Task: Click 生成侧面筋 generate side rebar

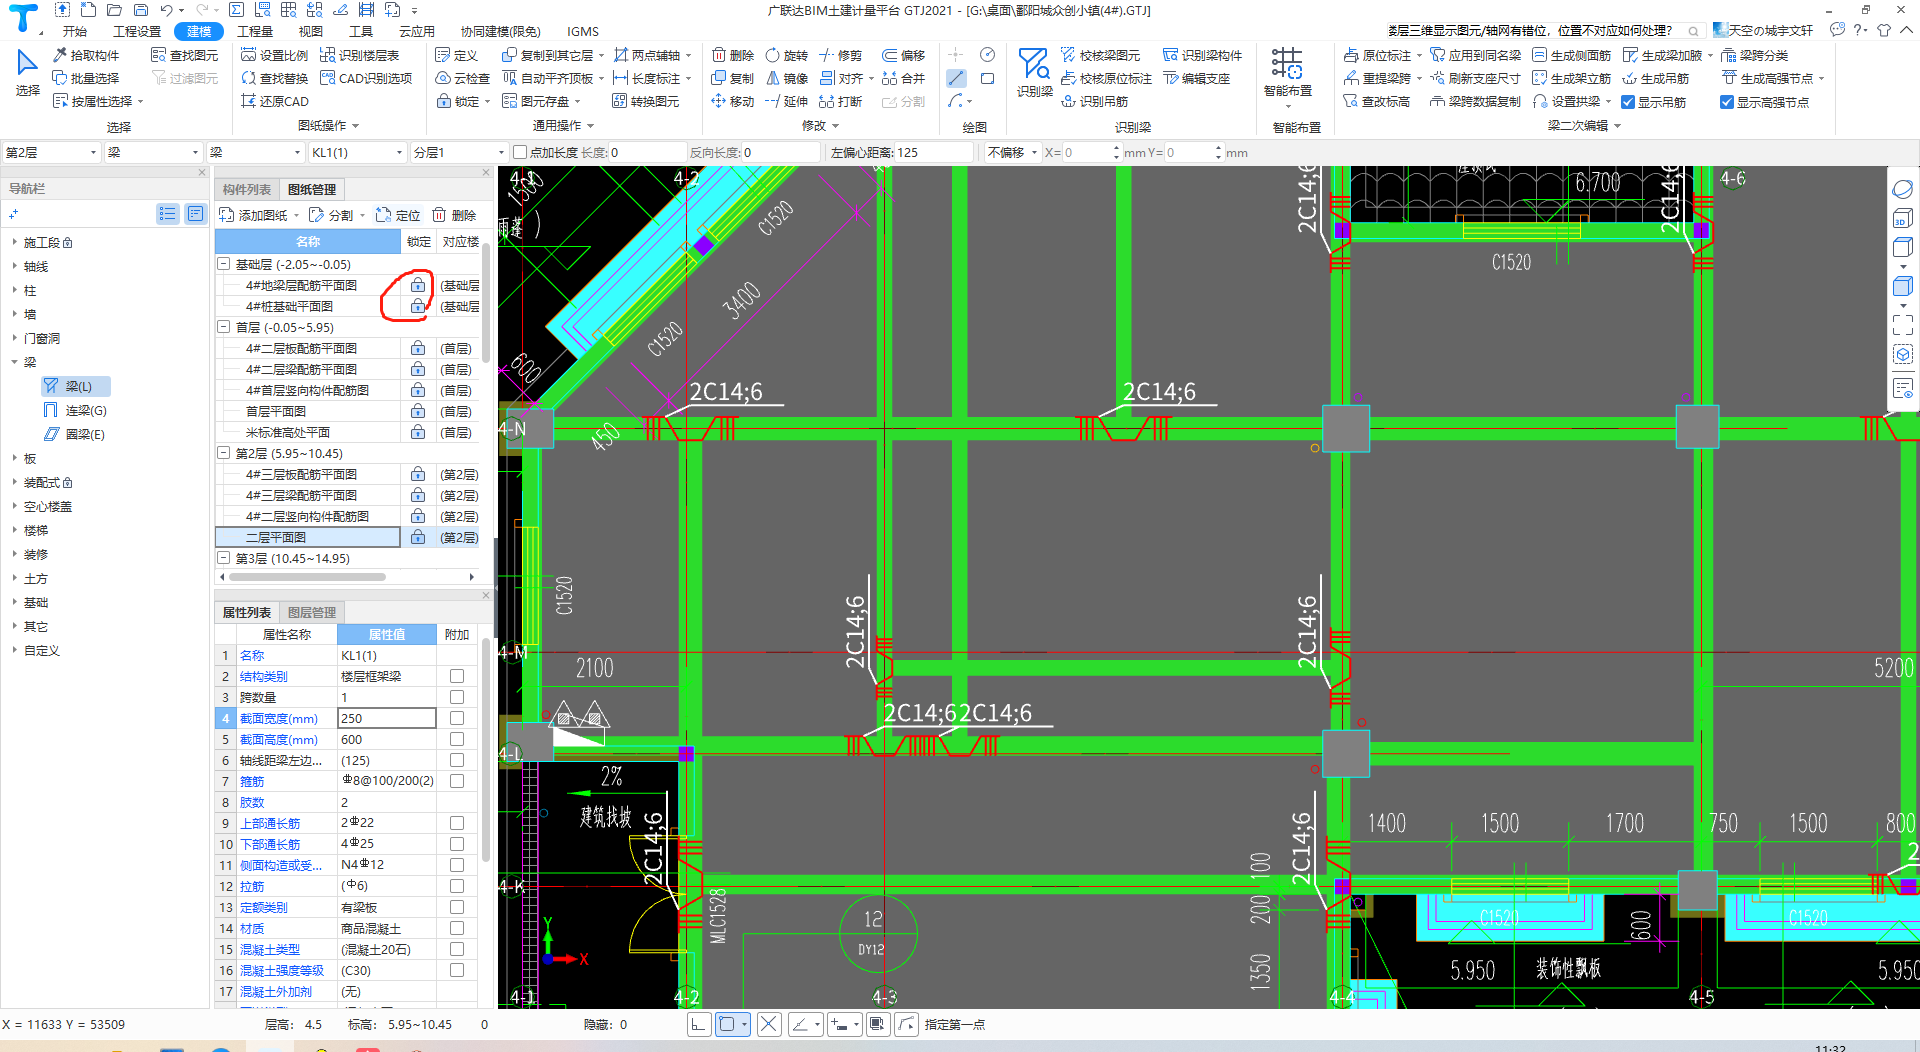Action: click(x=1571, y=55)
